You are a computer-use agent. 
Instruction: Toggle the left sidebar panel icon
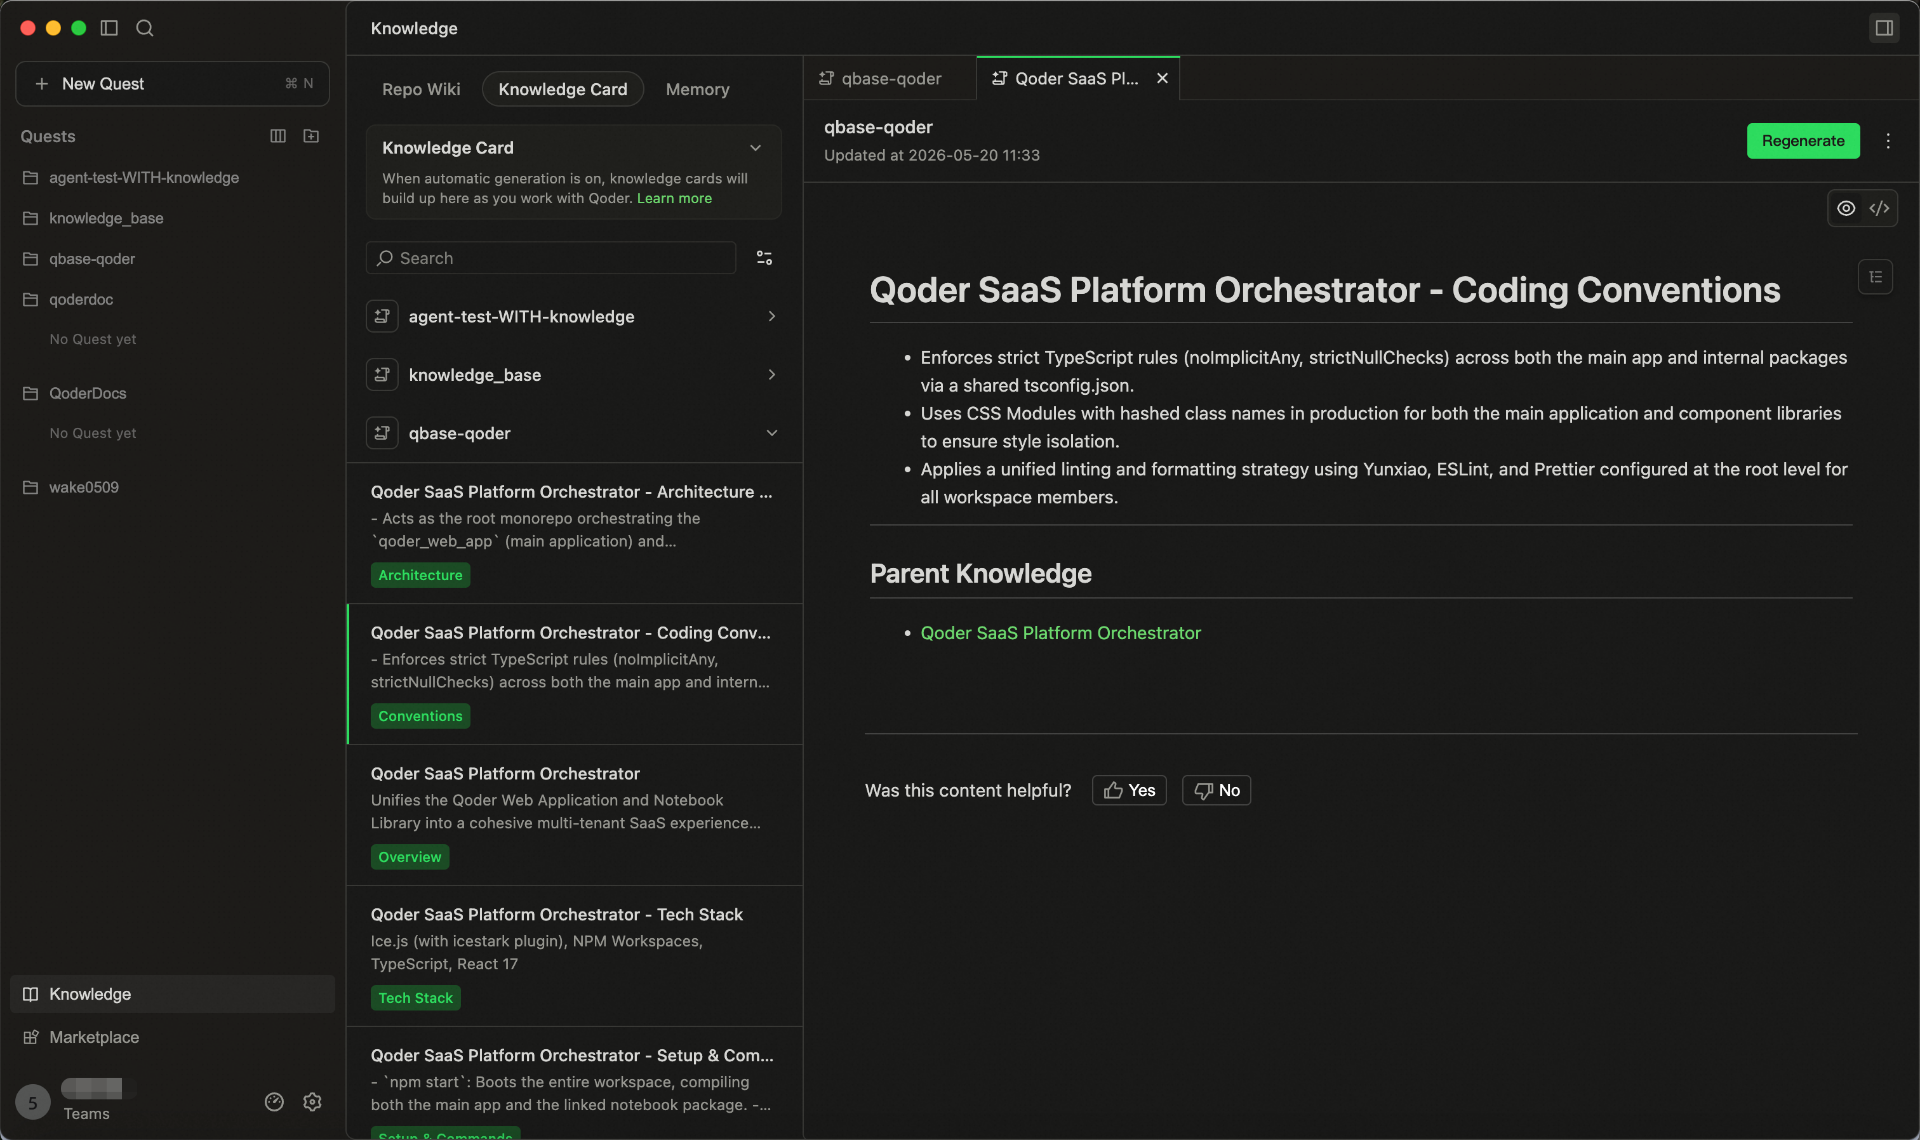pos(110,28)
